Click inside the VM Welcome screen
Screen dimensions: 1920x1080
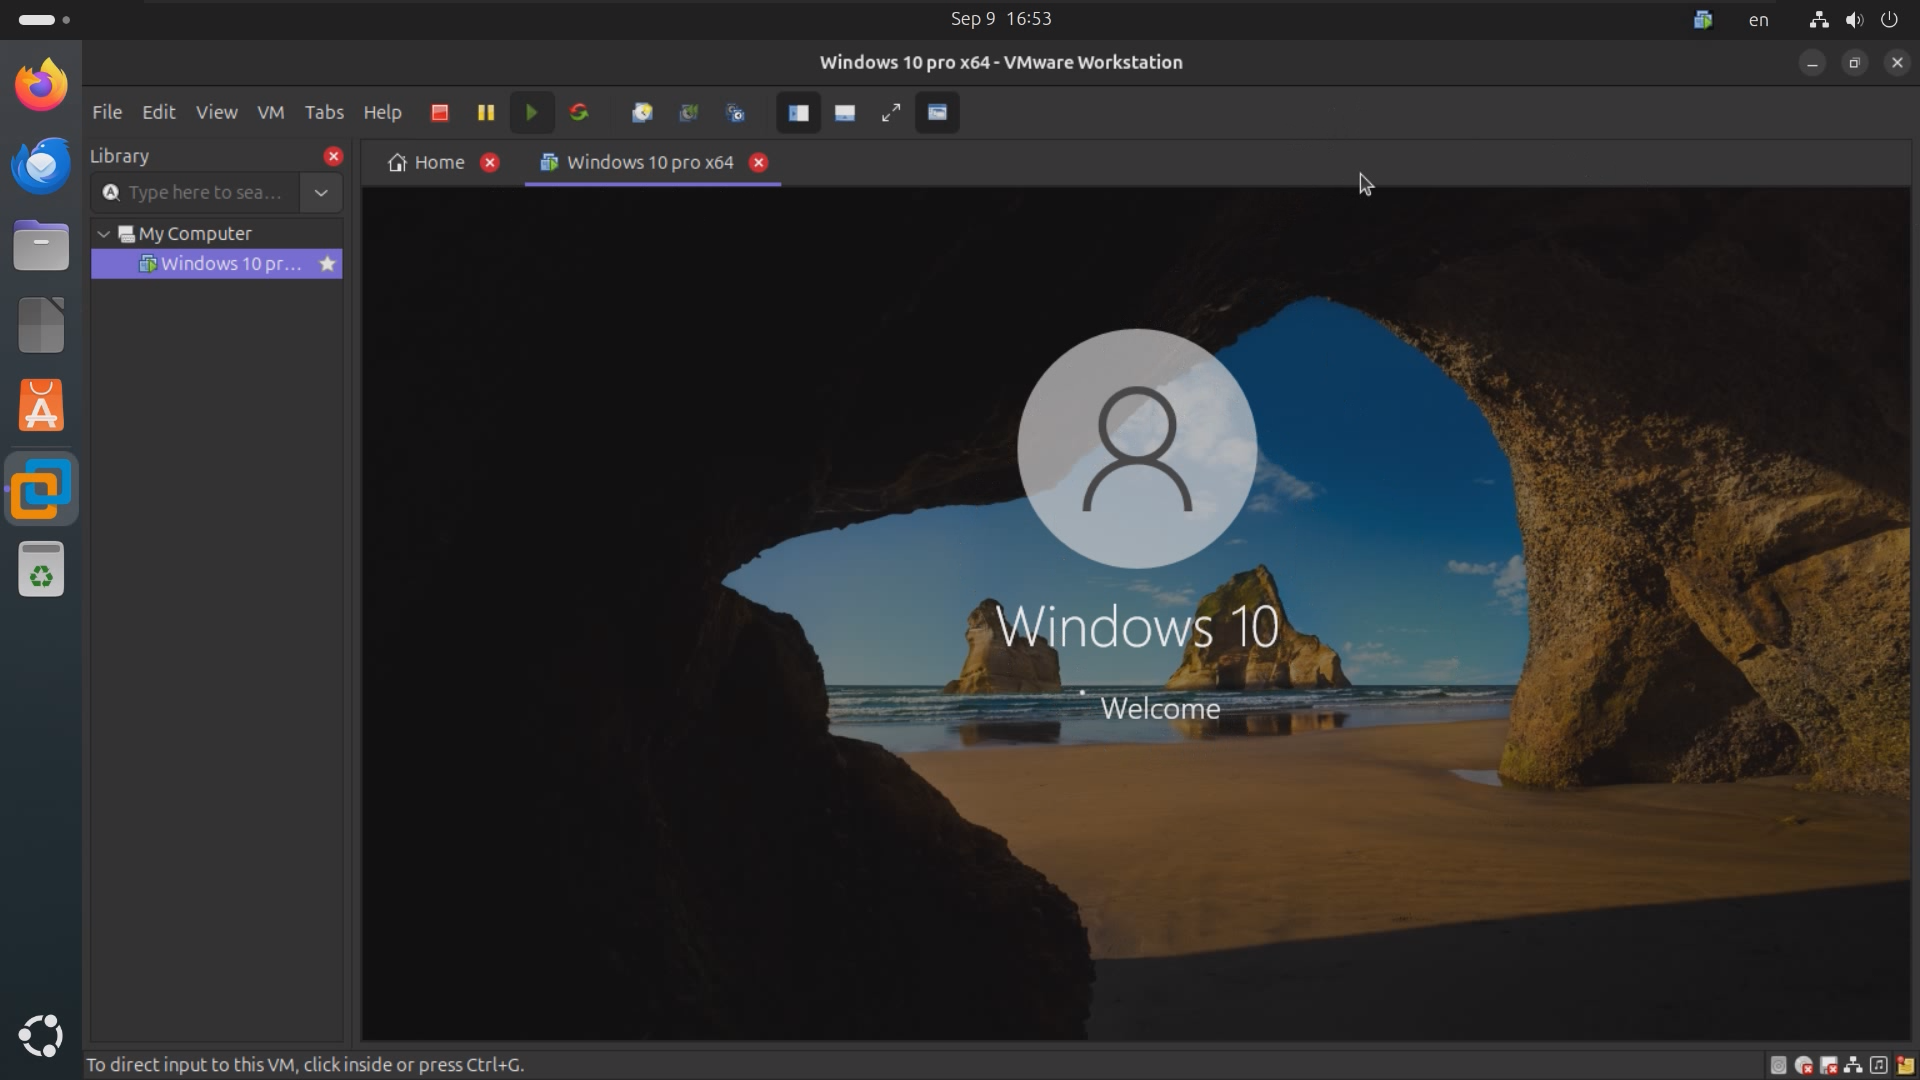coord(1135,613)
